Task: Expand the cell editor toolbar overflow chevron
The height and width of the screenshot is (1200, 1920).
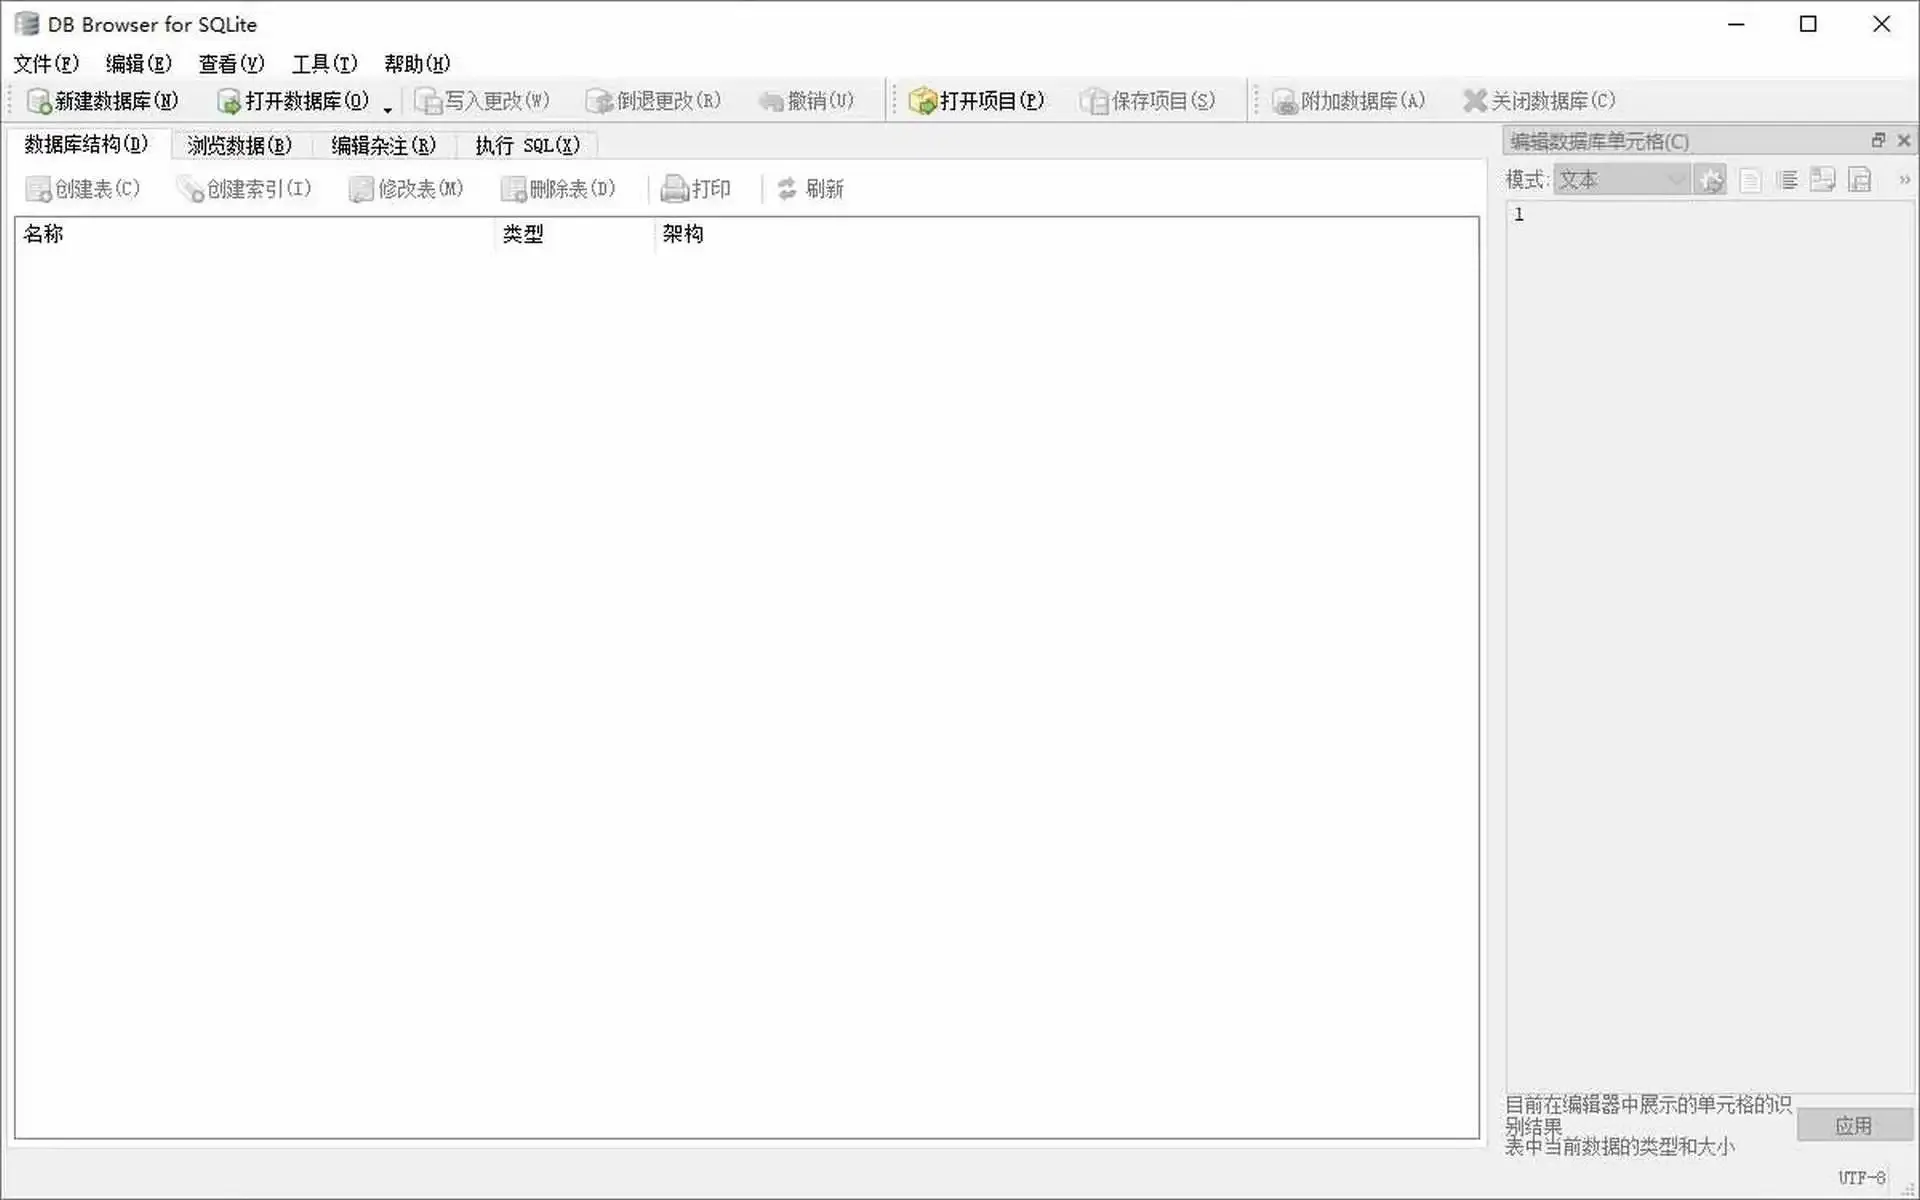Action: click(1904, 181)
